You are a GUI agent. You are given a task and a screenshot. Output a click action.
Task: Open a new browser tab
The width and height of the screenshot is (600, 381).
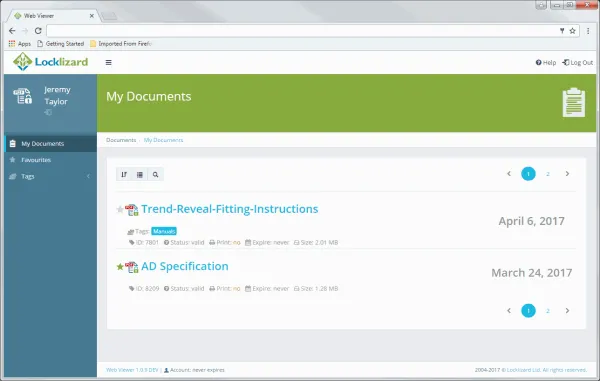tap(109, 16)
